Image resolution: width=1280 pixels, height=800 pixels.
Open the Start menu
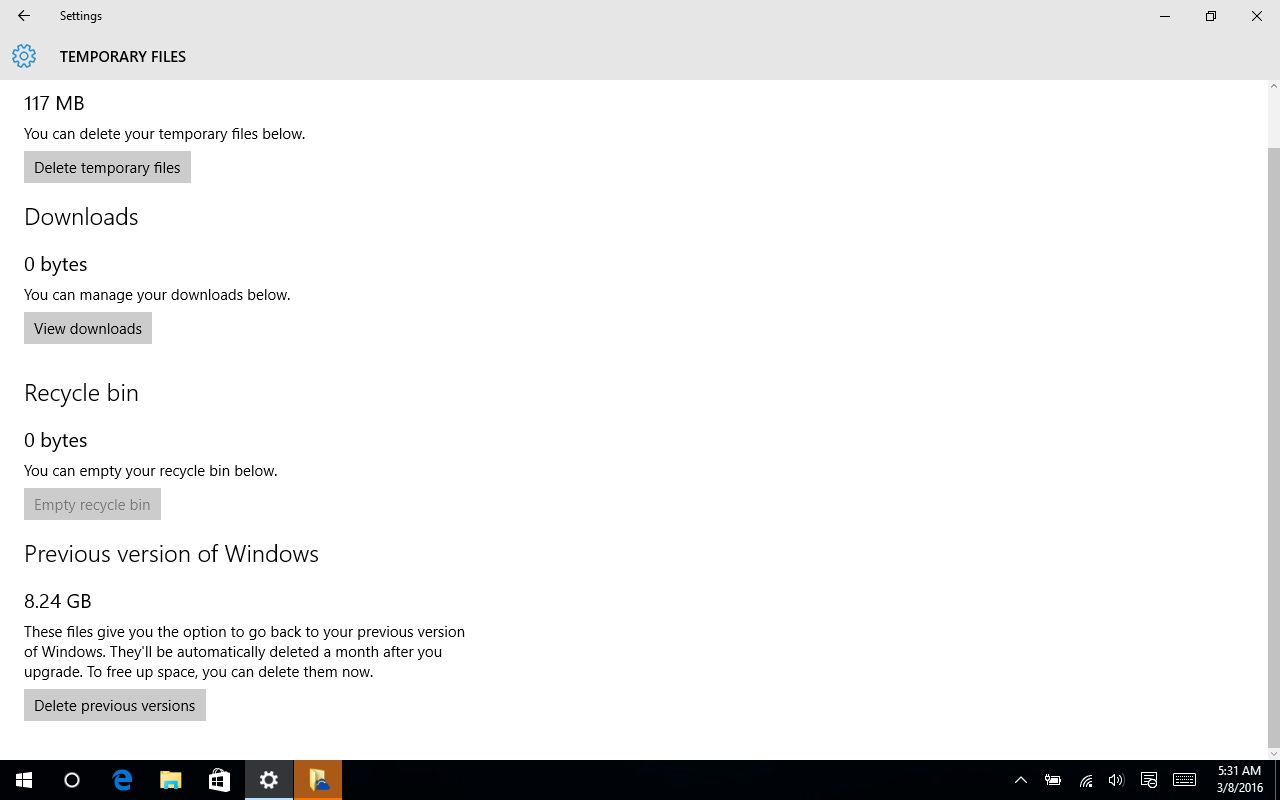23,779
